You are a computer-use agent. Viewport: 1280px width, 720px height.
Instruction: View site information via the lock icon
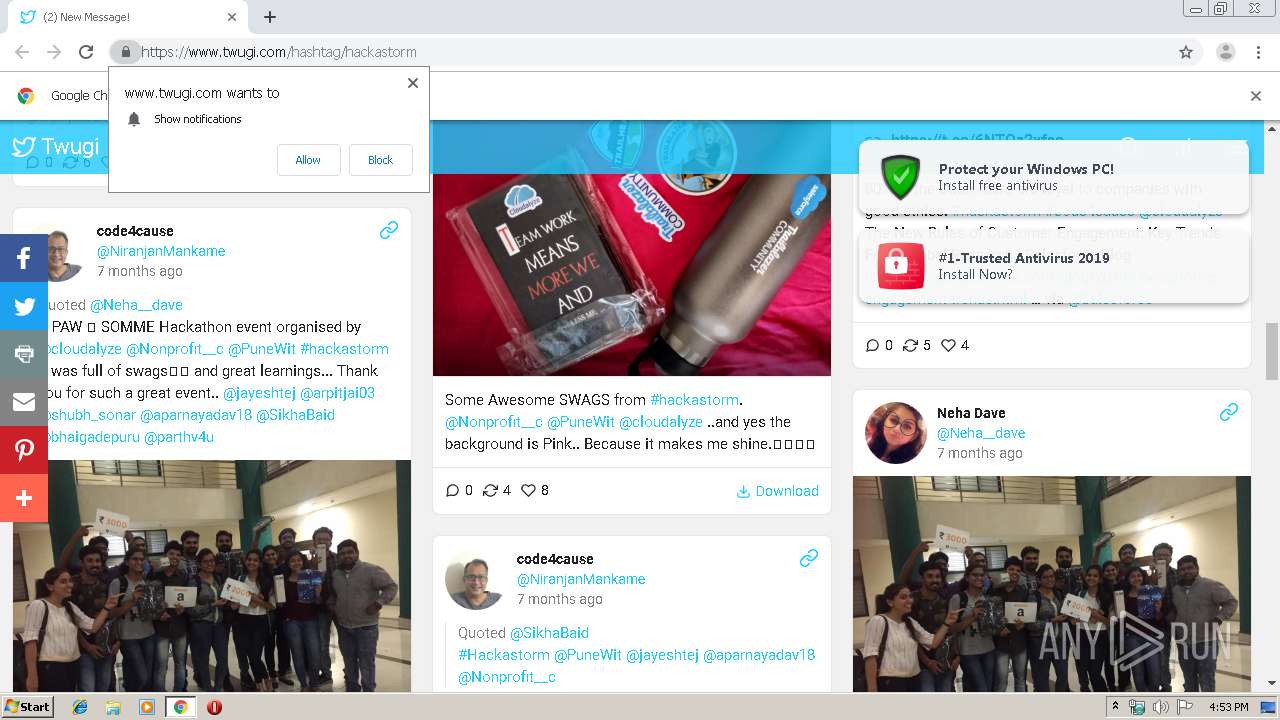126,52
